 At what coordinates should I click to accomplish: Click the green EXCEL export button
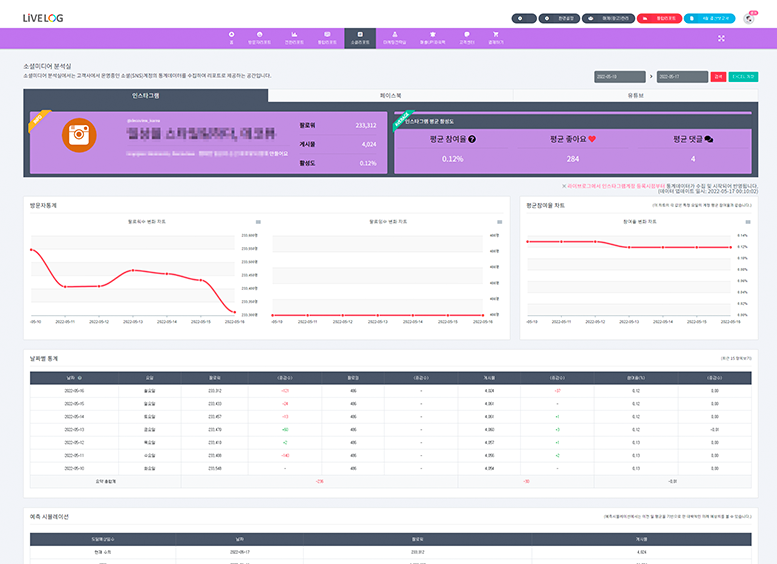pyautogui.click(x=743, y=77)
